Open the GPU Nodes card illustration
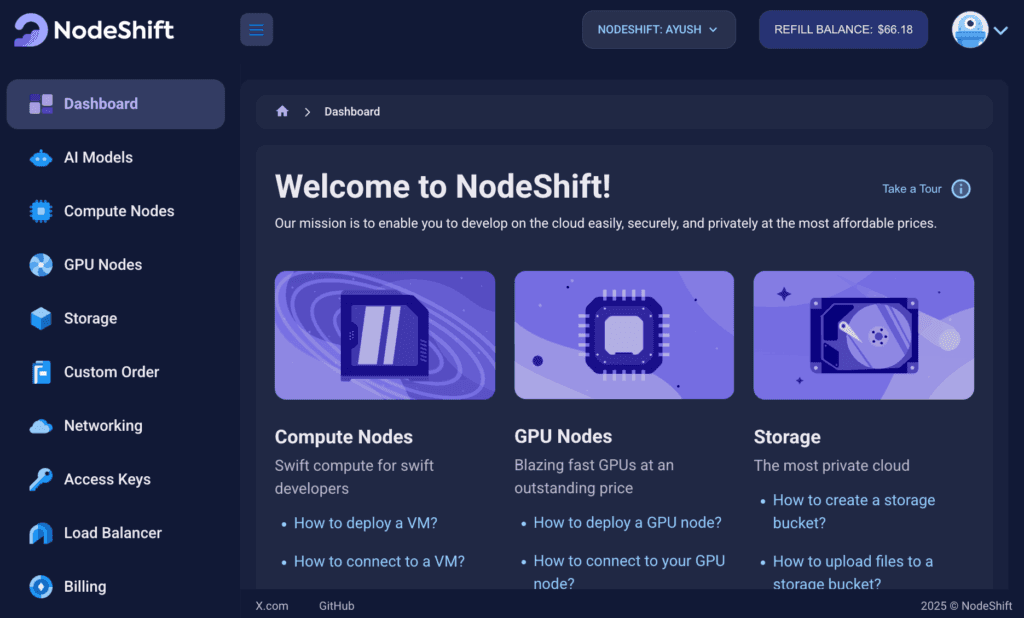 [624, 335]
